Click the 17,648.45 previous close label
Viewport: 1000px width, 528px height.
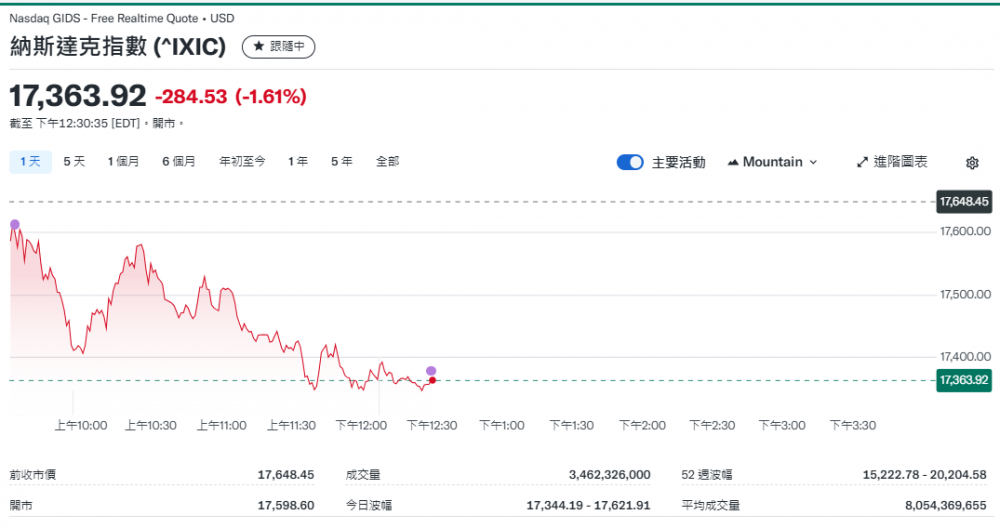[x=963, y=202]
